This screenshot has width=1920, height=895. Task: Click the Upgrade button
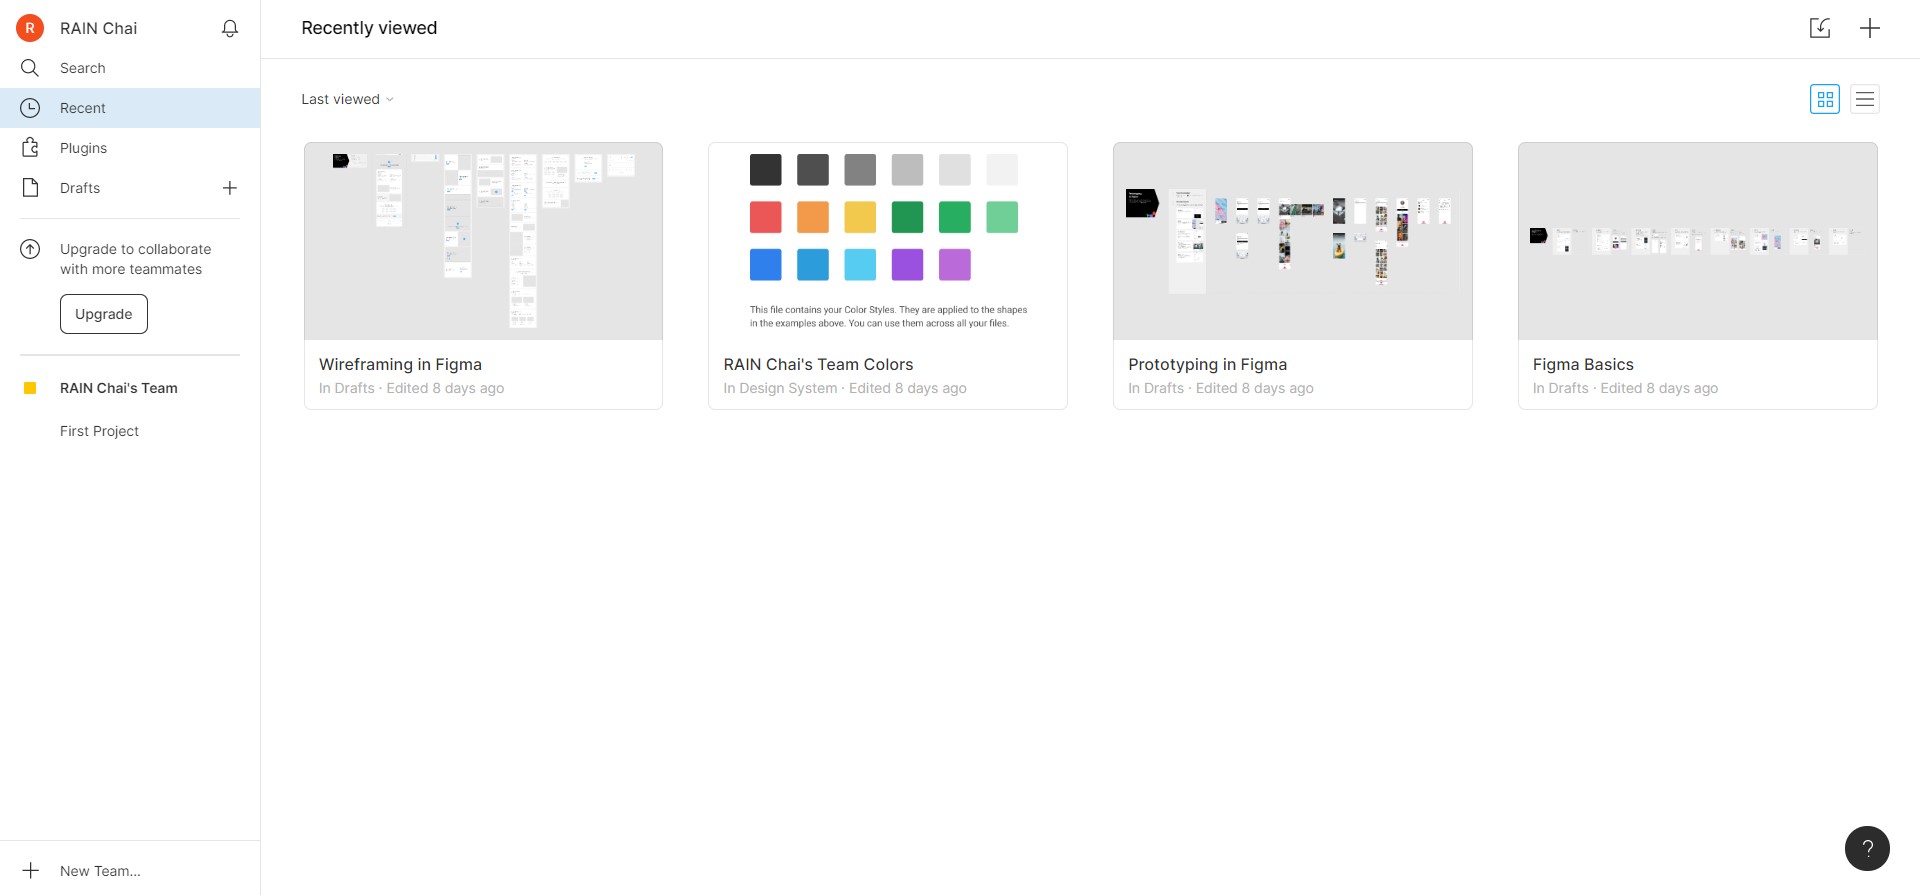pos(104,314)
